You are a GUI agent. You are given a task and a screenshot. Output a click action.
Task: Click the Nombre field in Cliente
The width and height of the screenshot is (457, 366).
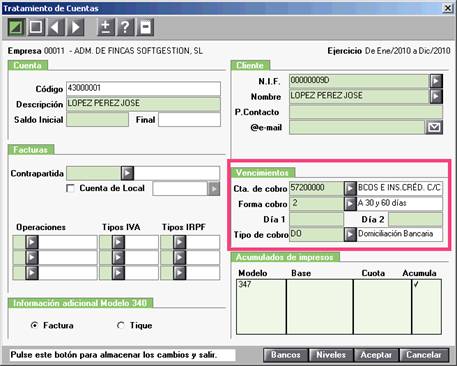[x=359, y=96]
